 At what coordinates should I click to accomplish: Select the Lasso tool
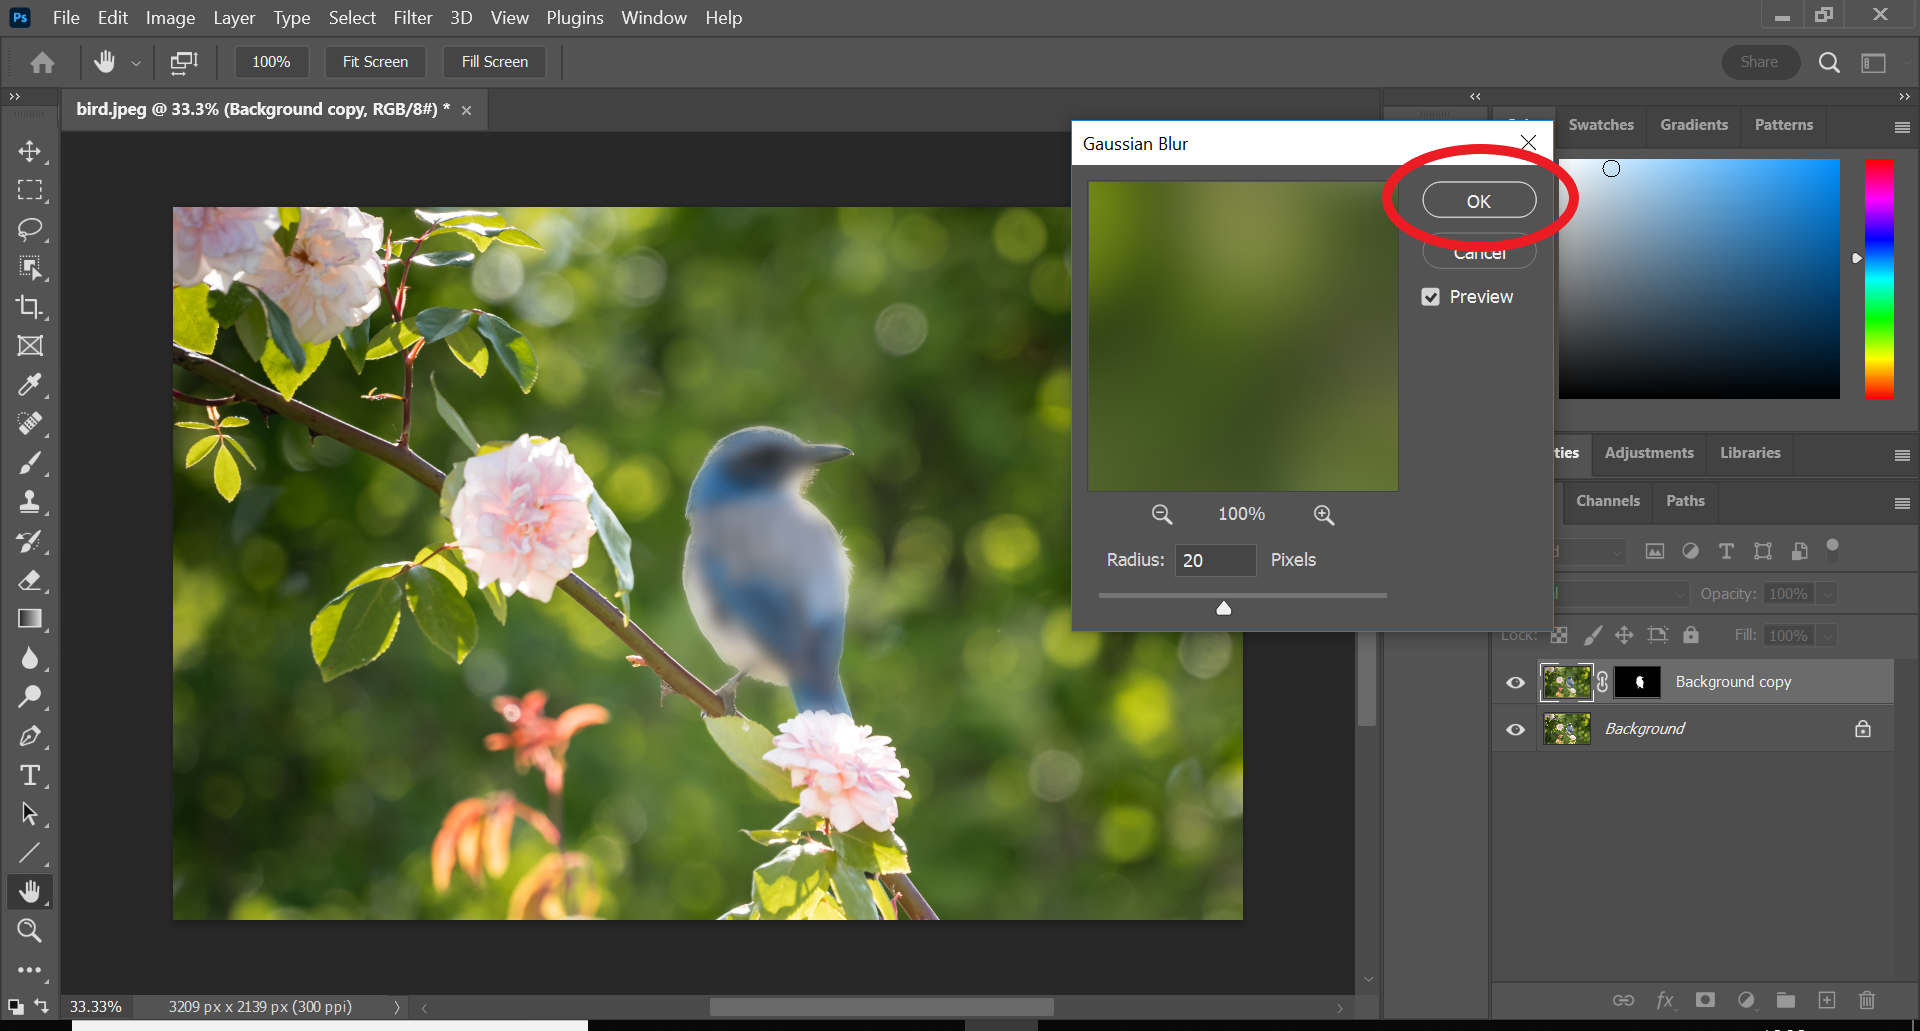coord(30,229)
